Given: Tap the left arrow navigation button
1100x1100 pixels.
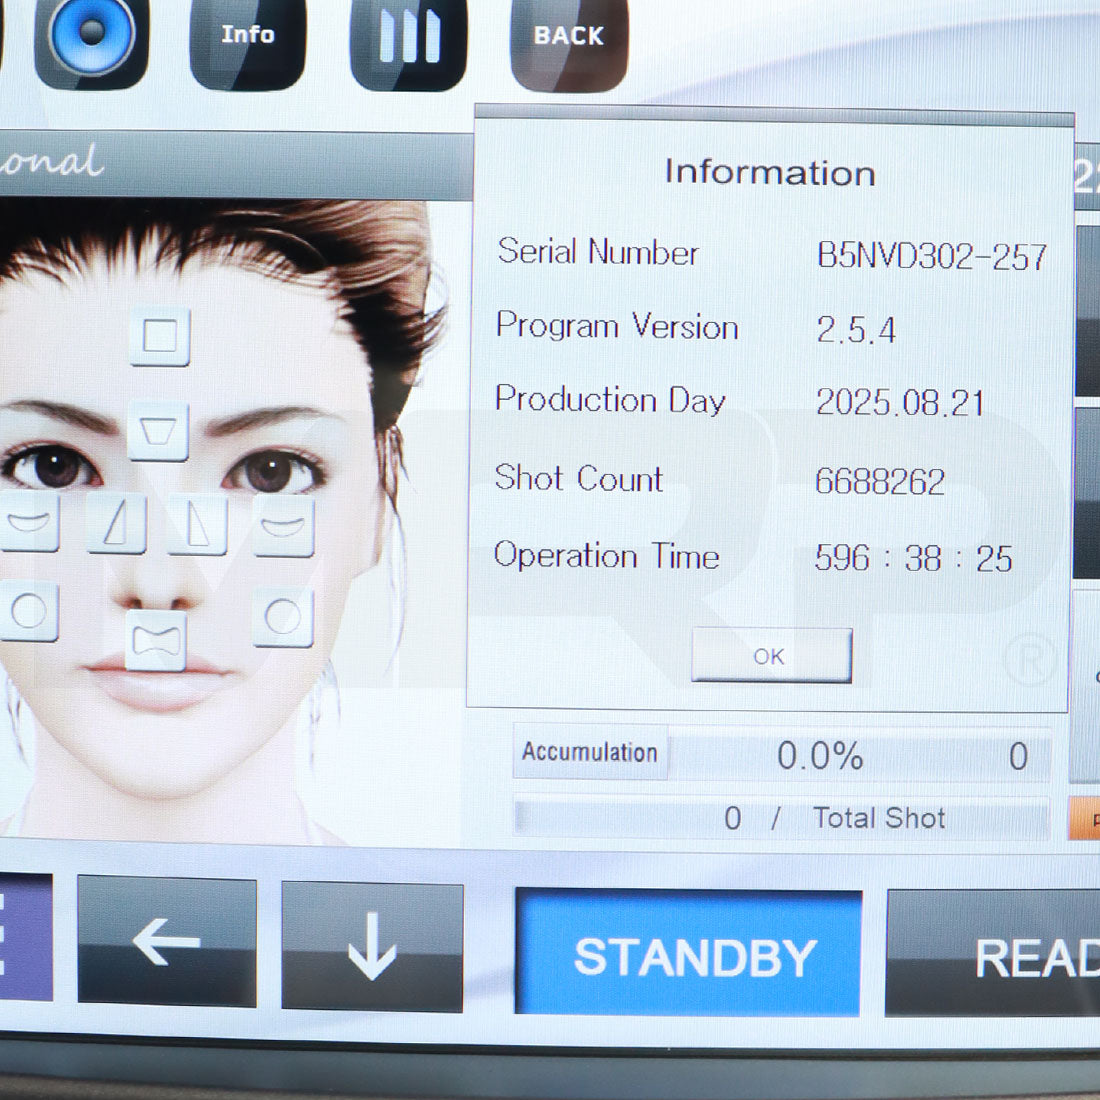Looking at the screenshot, I should click(x=167, y=941).
